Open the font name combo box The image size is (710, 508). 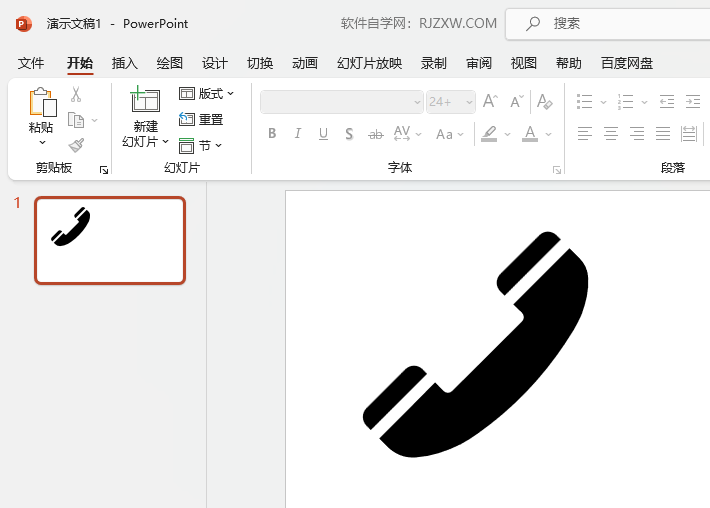pyautogui.click(x=342, y=102)
